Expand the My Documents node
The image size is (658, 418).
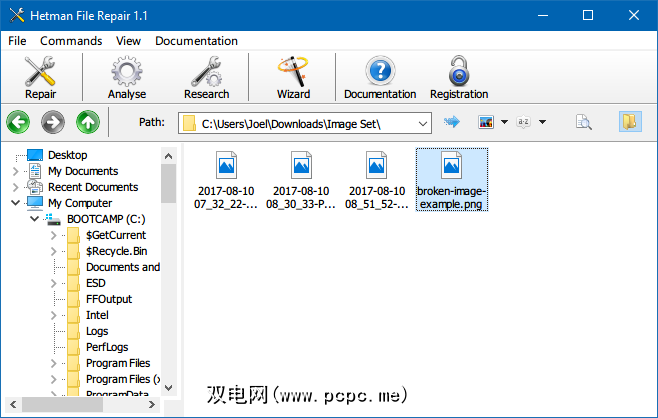click(16, 171)
